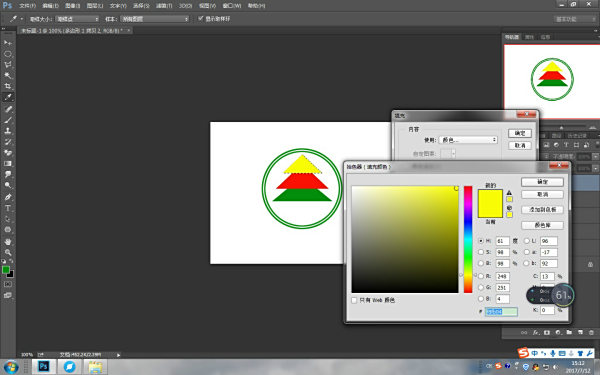Image resolution: width=600 pixels, height=375 pixels.
Task: Click the out-of-gamut warning triangle icon
Action: (509, 192)
